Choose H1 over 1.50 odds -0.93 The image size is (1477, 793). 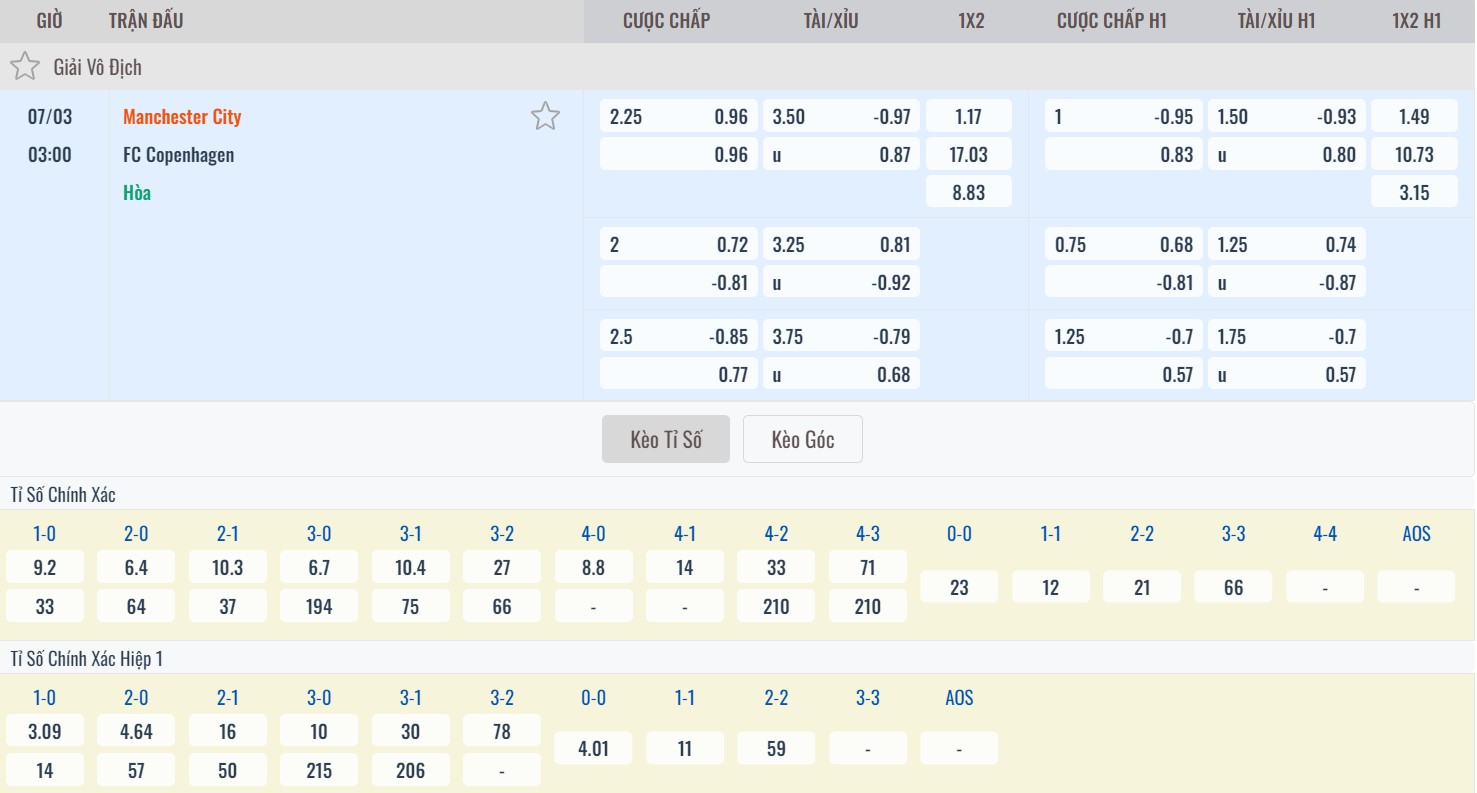pyautogui.click(x=1286, y=117)
